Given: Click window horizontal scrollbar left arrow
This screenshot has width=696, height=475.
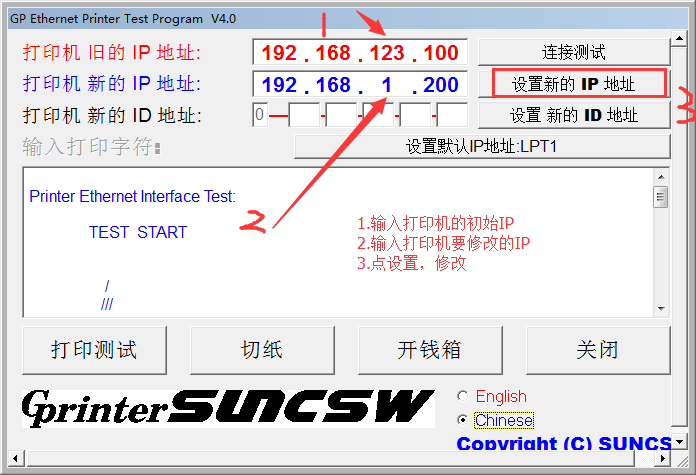Looking at the screenshot, I should pos(16,458).
